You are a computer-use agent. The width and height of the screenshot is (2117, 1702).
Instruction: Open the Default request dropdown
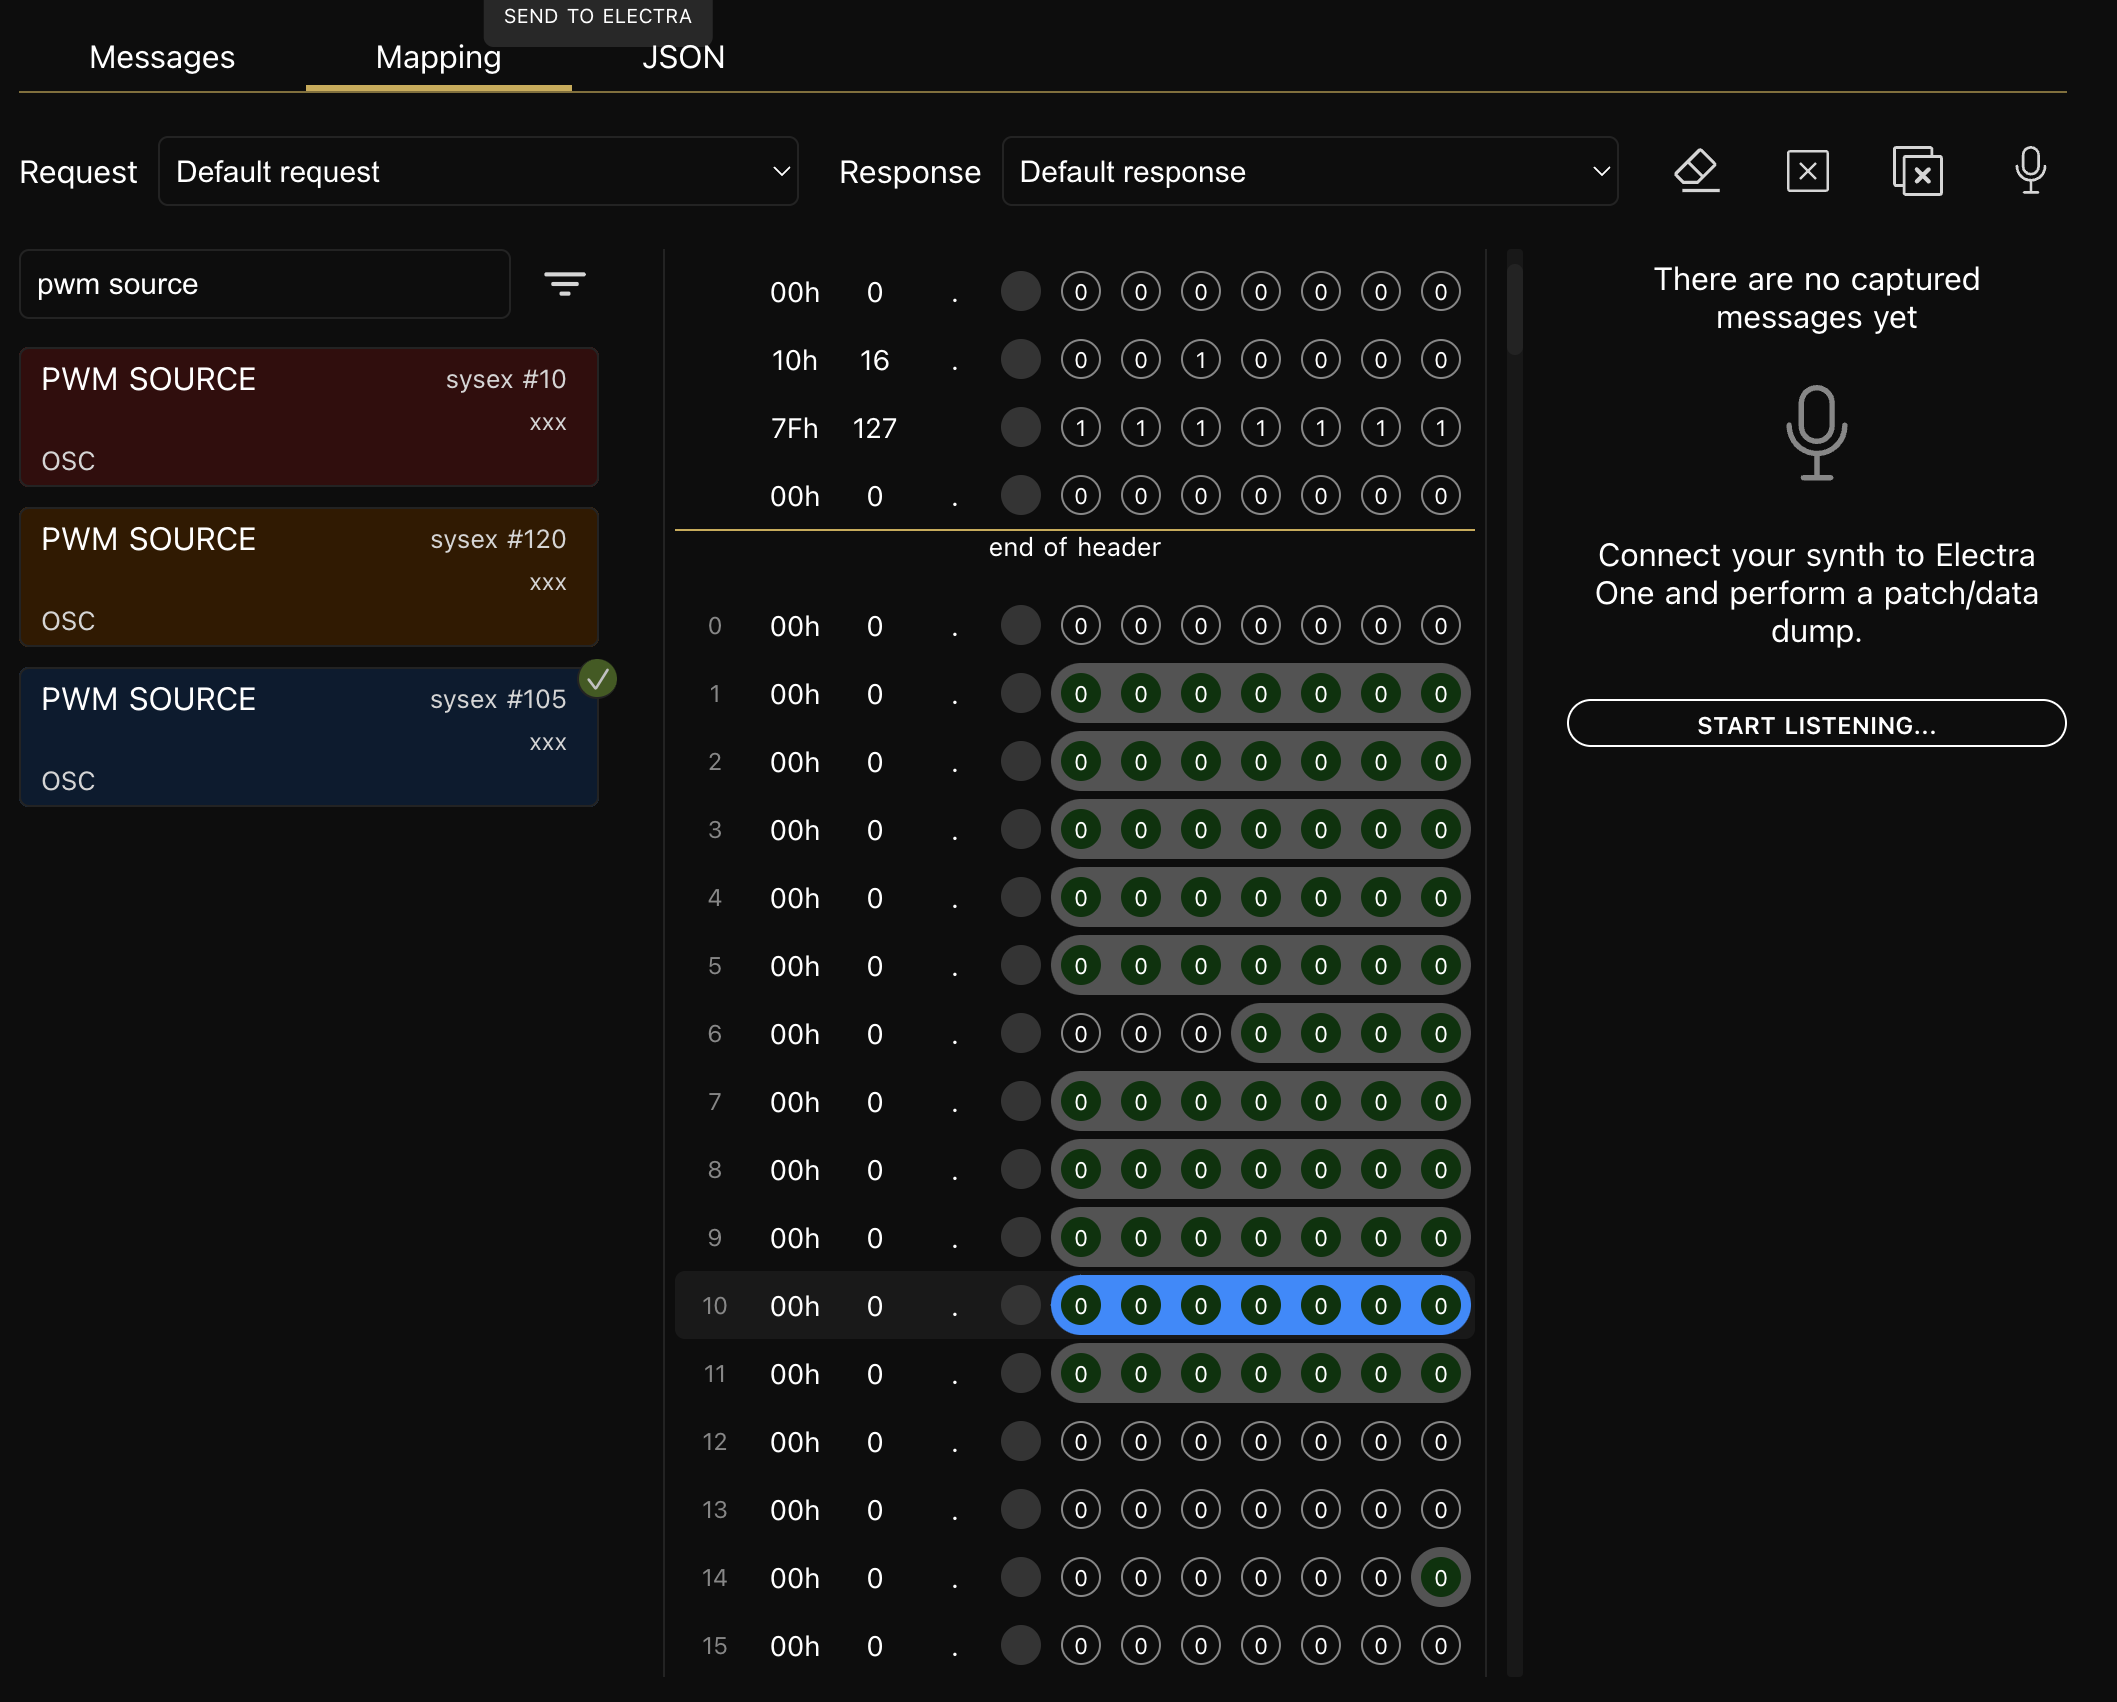[x=477, y=172]
